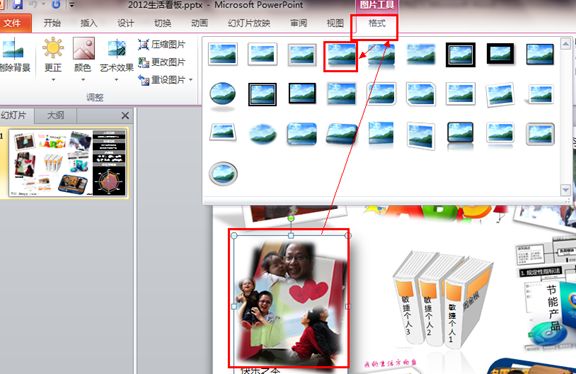This screenshot has width=576, height=374.
Task: Open the 幻灯片放映 ribbon tab
Action: pos(249,23)
